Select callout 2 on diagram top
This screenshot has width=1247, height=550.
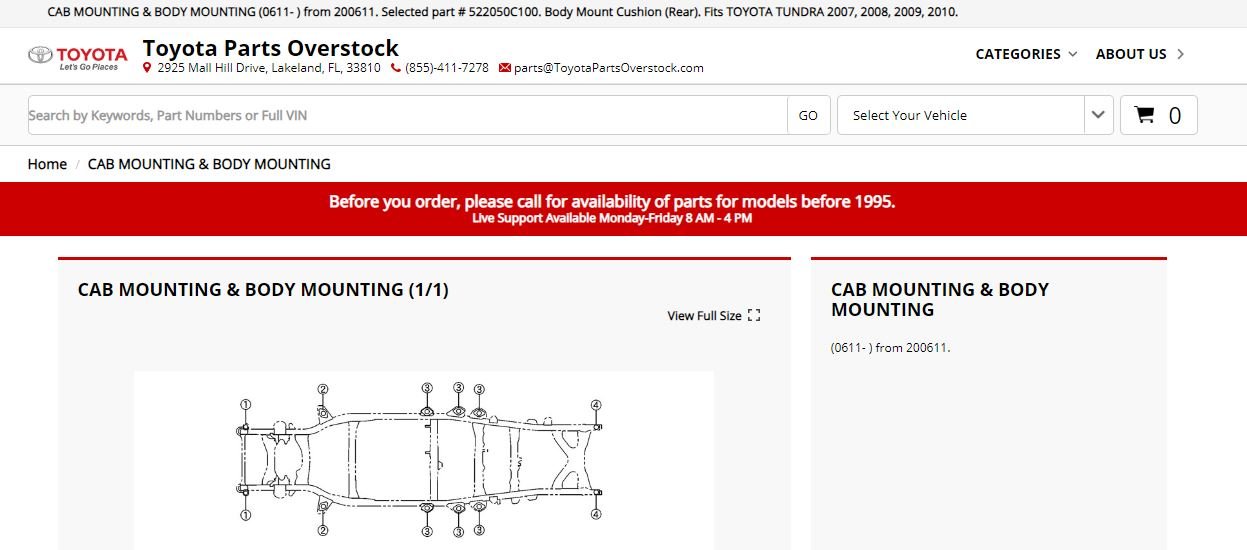(323, 390)
